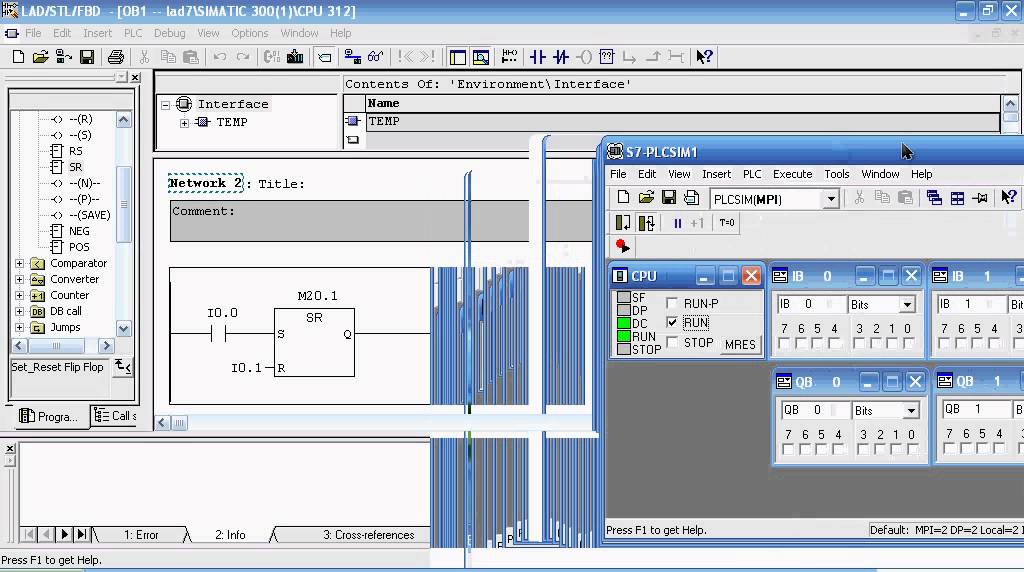
Task: Insert new network icon
Action: [509, 57]
